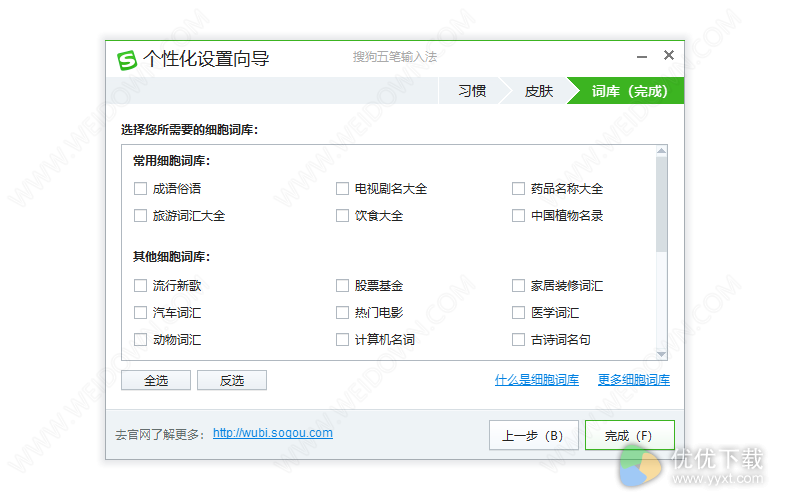The height and width of the screenshot is (500, 790).
Task: Check 中国植物名录 dictionary
Action: pyautogui.click(x=518, y=216)
